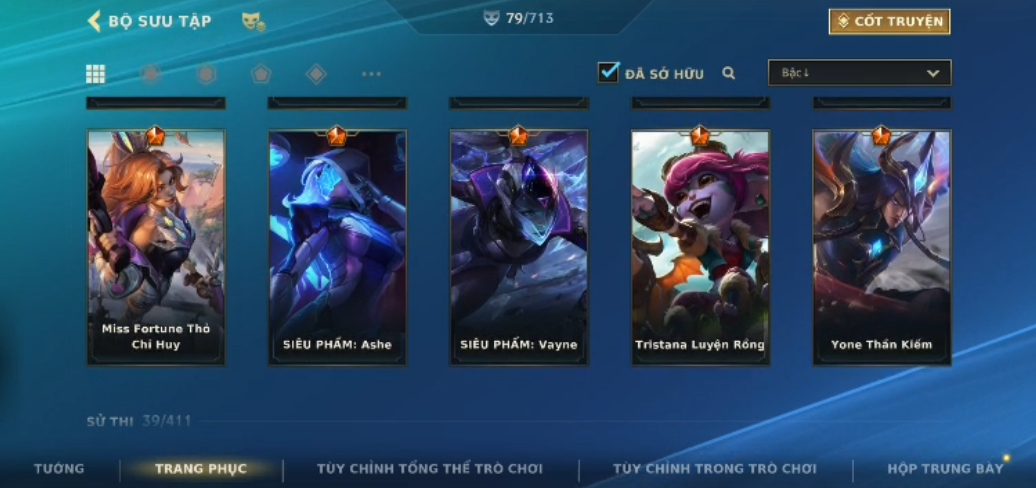Viewport: 1036px width, 488px height.
Task: Select the first circular rarity filter icon
Action: (151, 74)
